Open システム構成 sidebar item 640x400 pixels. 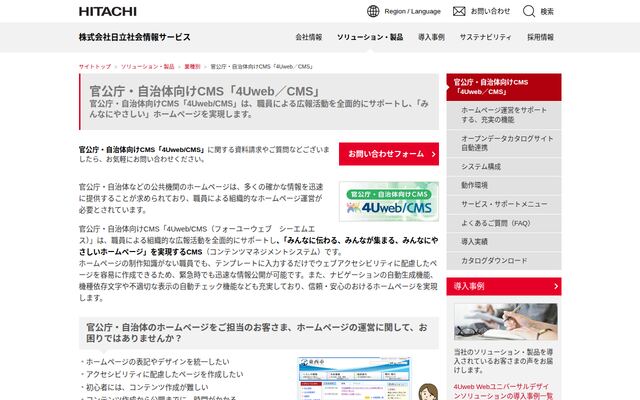coord(504,167)
